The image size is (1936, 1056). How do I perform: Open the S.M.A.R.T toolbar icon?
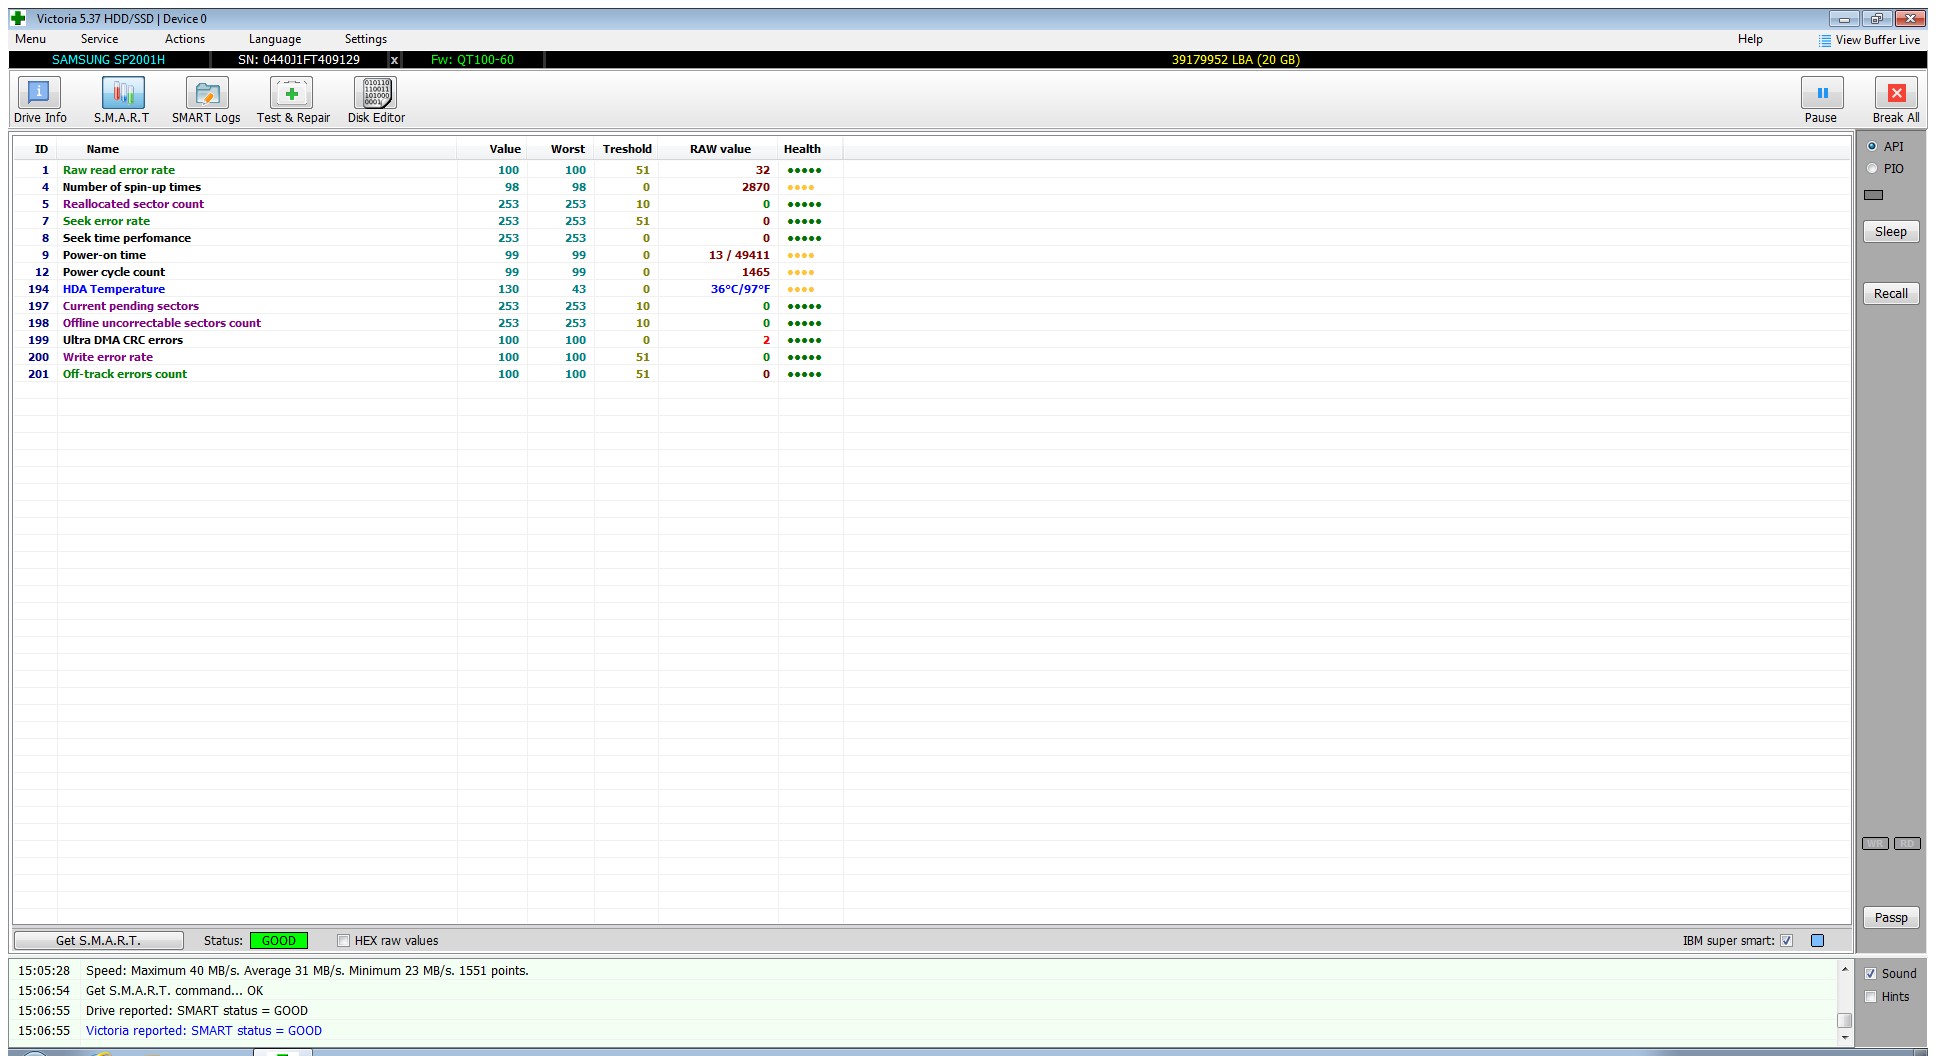(122, 93)
